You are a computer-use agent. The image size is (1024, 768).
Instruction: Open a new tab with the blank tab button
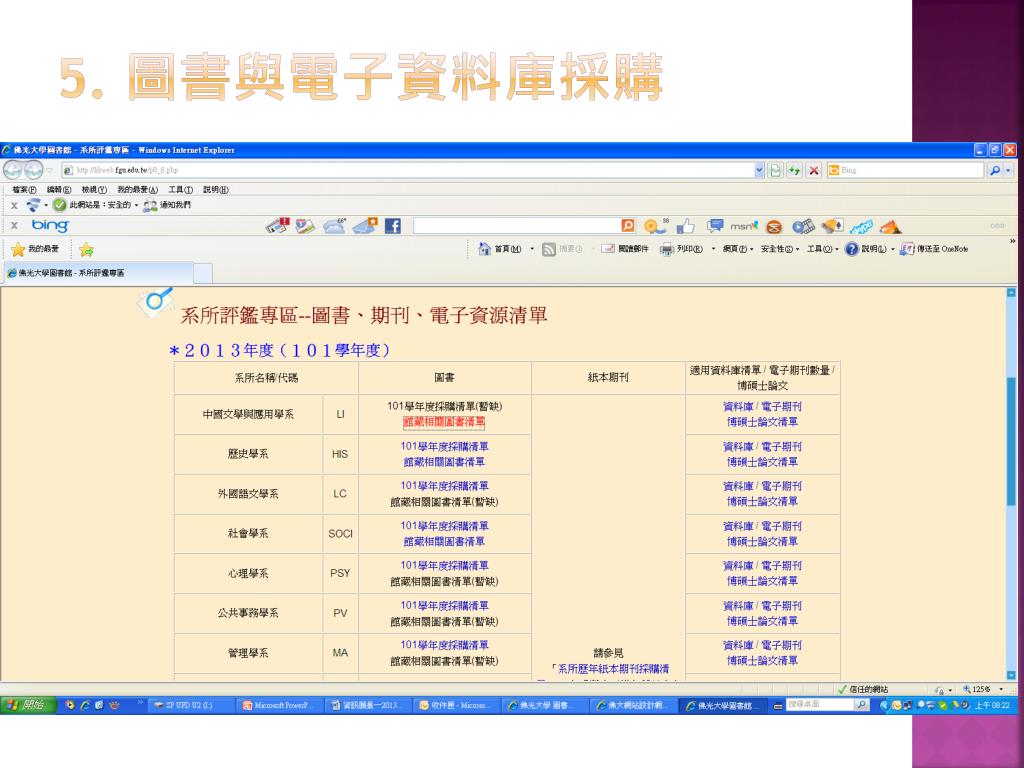tap(203, 273)
